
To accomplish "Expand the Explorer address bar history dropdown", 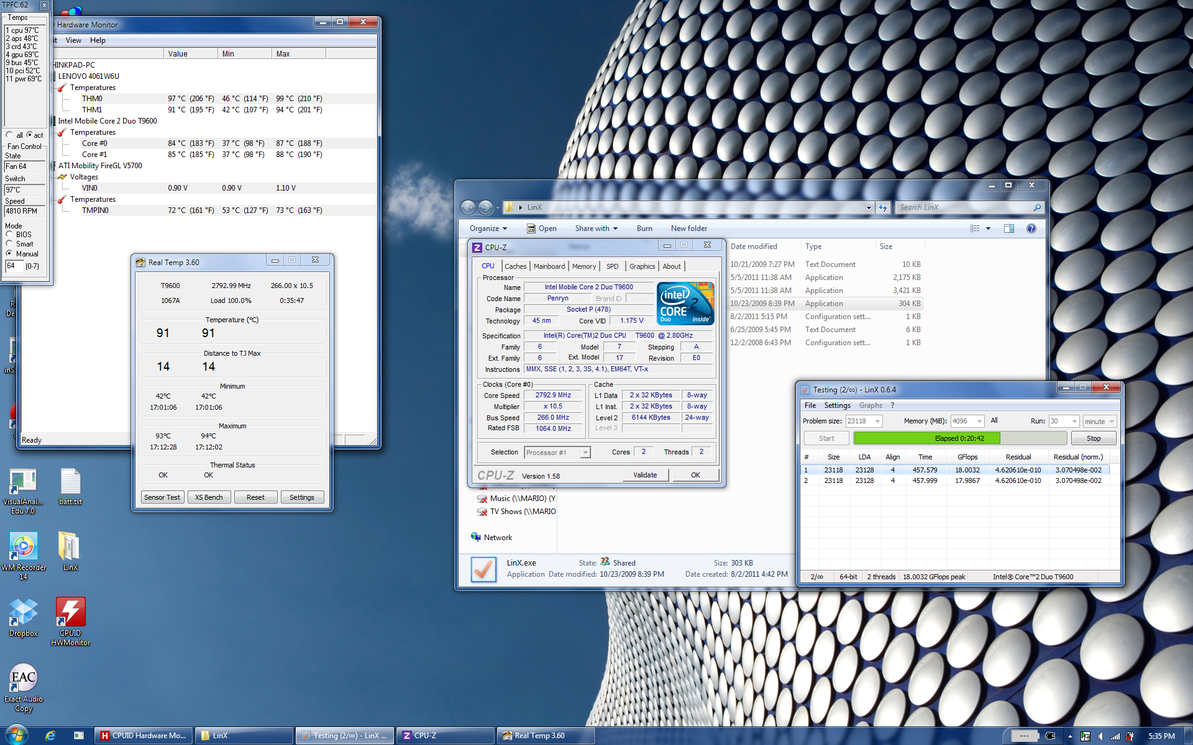I will point(868,207).
